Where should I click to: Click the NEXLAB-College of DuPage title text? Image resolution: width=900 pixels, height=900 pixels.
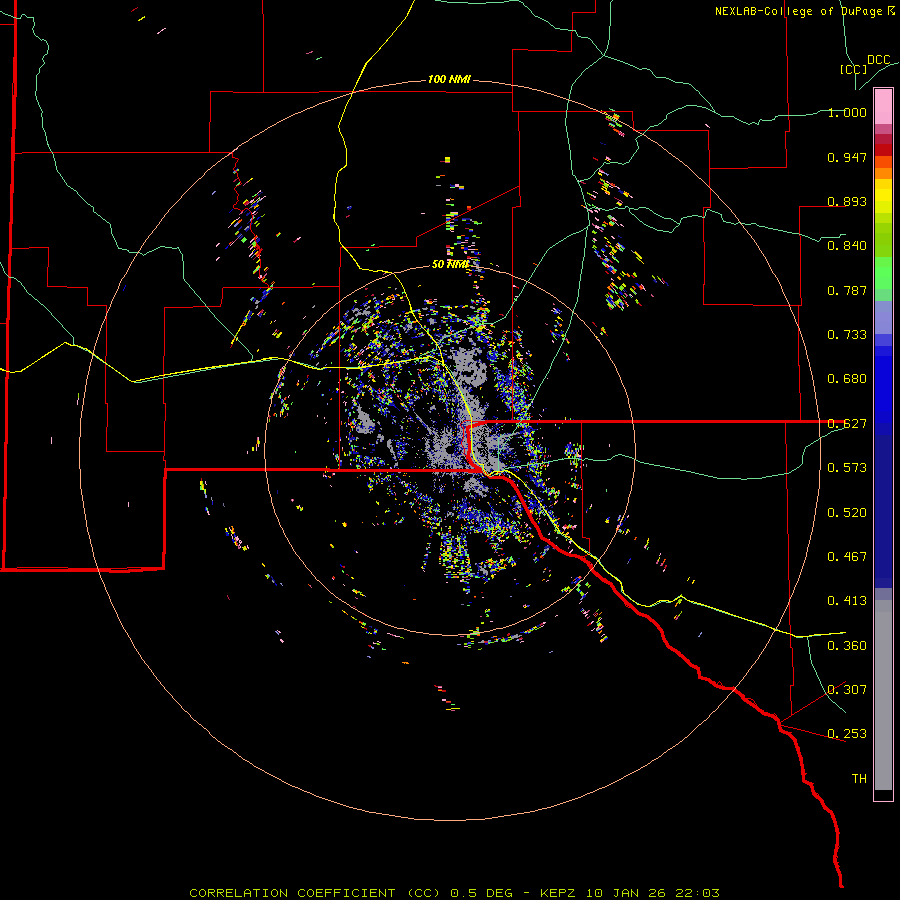tap(805, 11)
